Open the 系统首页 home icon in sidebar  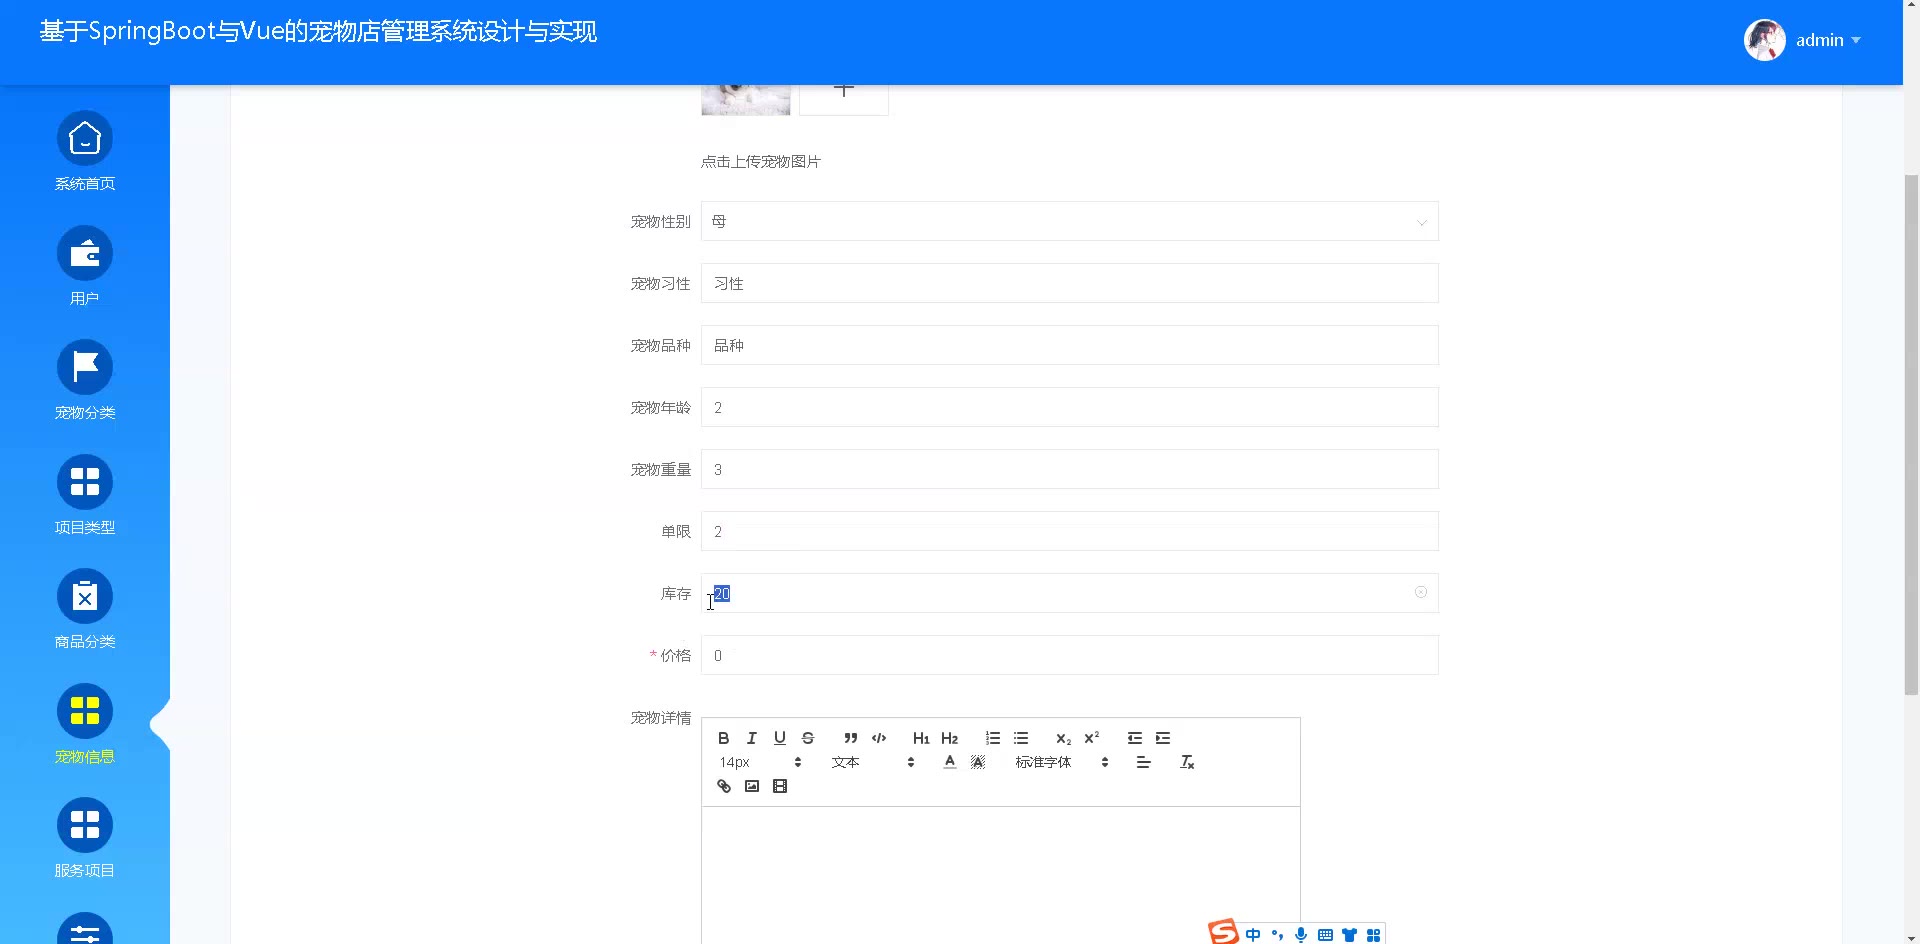pos(85,138)
